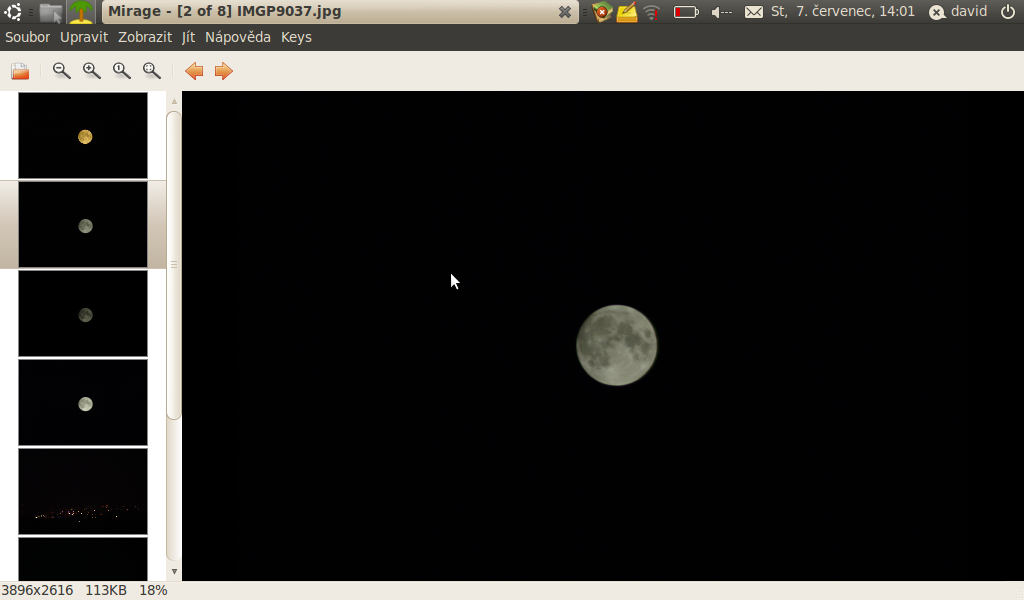
Task: Click the 3896x2616 resolution status text
Action: pyautogui.click(x=37, y=590)
